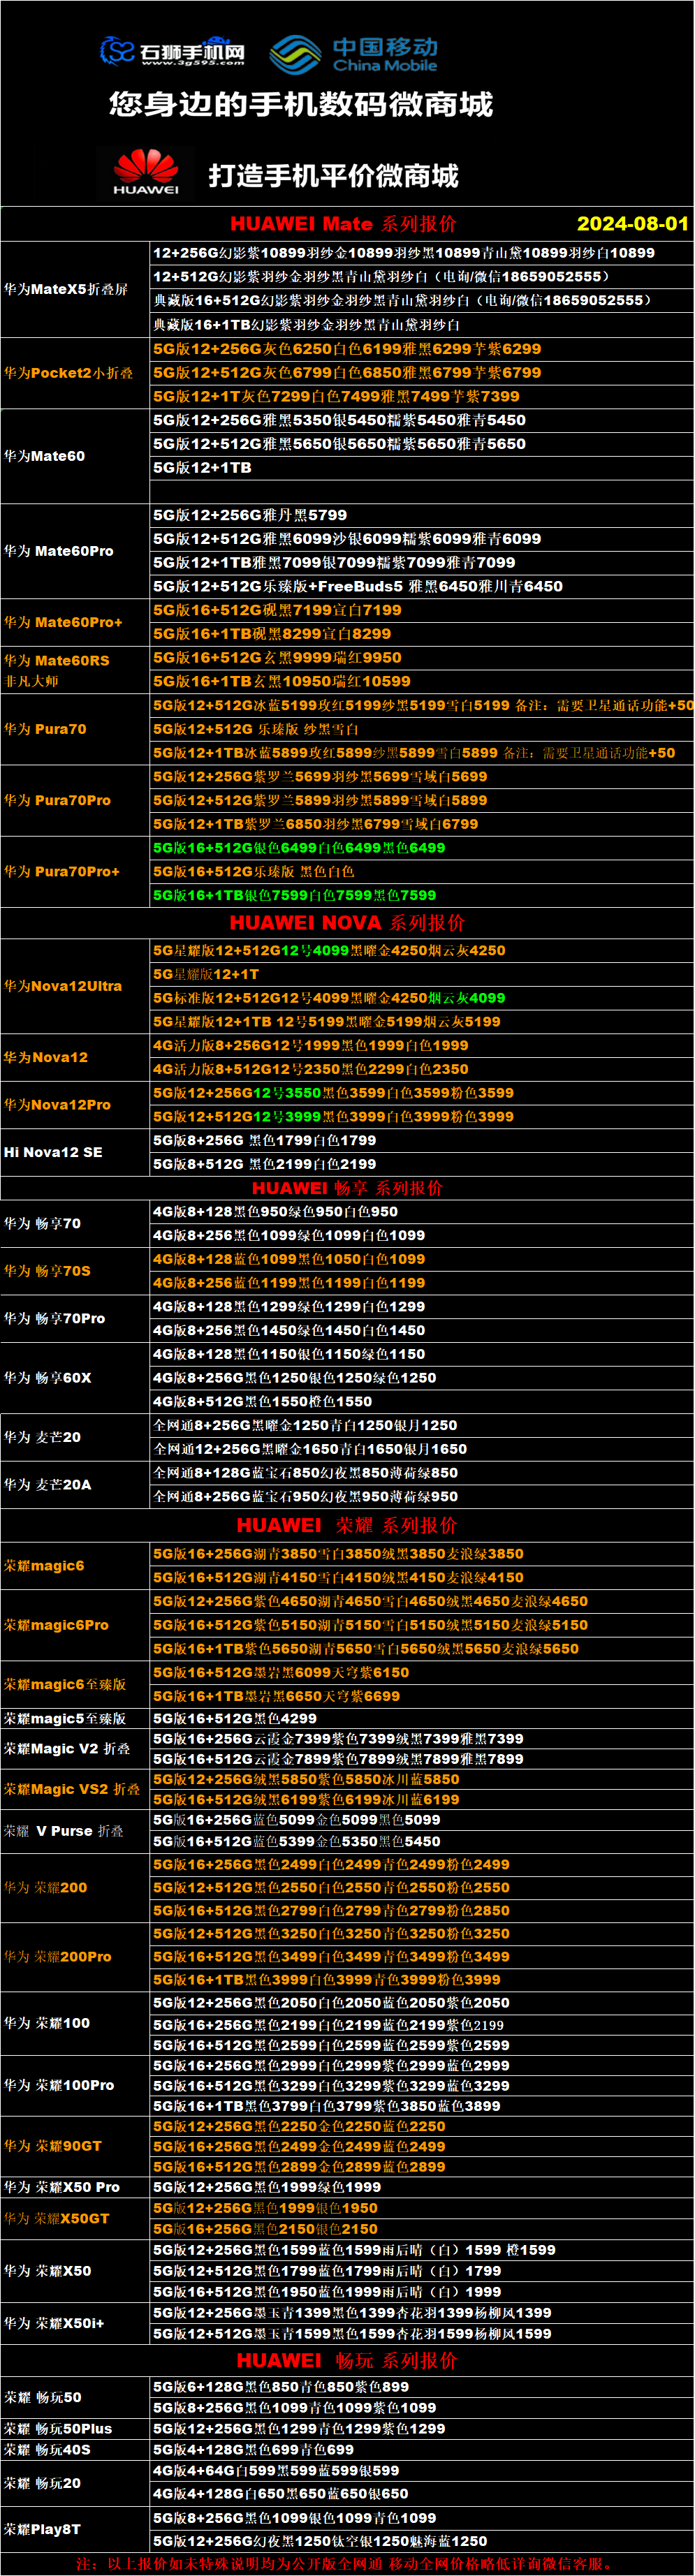Click green 5G版16+512G银色6499 row
The height and width of the screenshot is (2576, 695).
coord(421,848)
